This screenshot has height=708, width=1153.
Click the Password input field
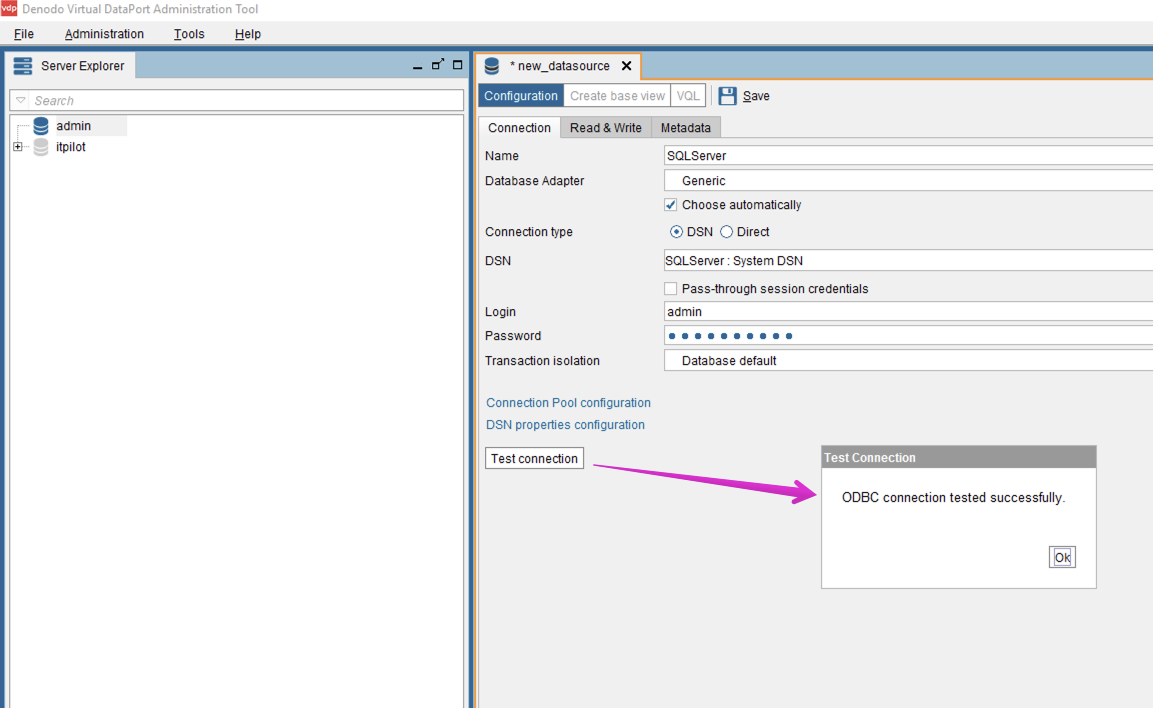point(908,336)
